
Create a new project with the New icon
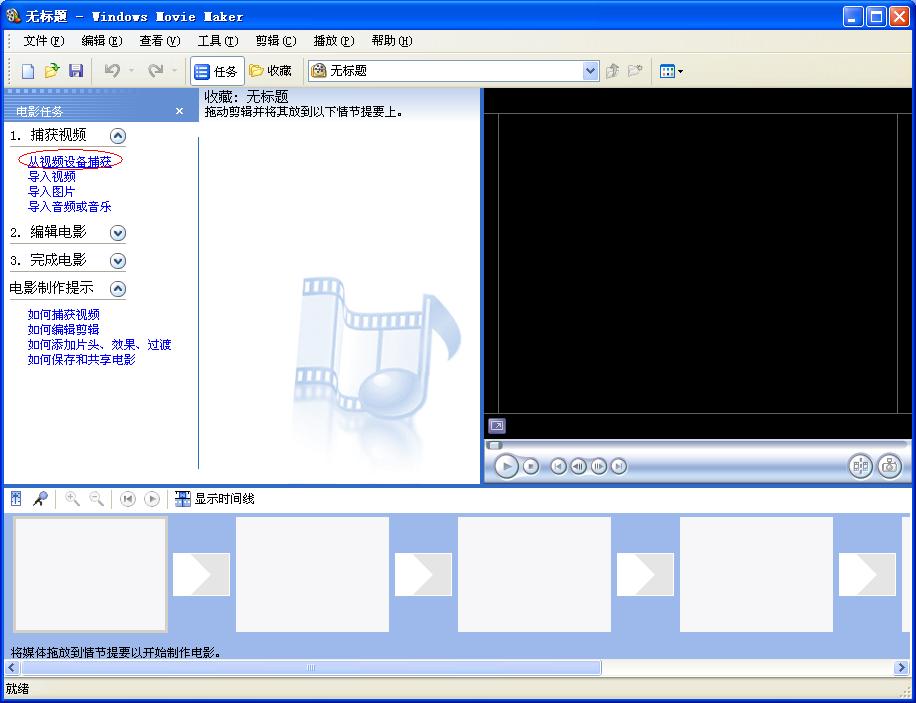(27, 70)
